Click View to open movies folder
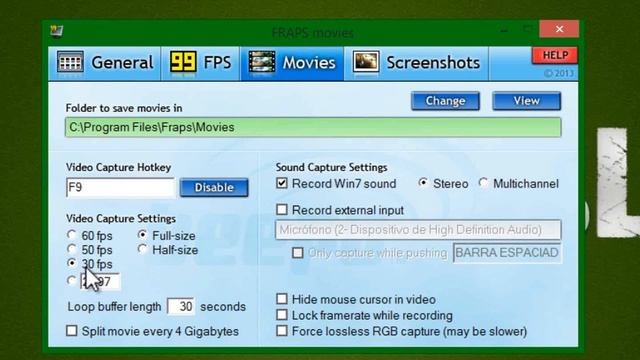This screenshot has height=360, width=640. pyautogui.click(x=527, y=101)
